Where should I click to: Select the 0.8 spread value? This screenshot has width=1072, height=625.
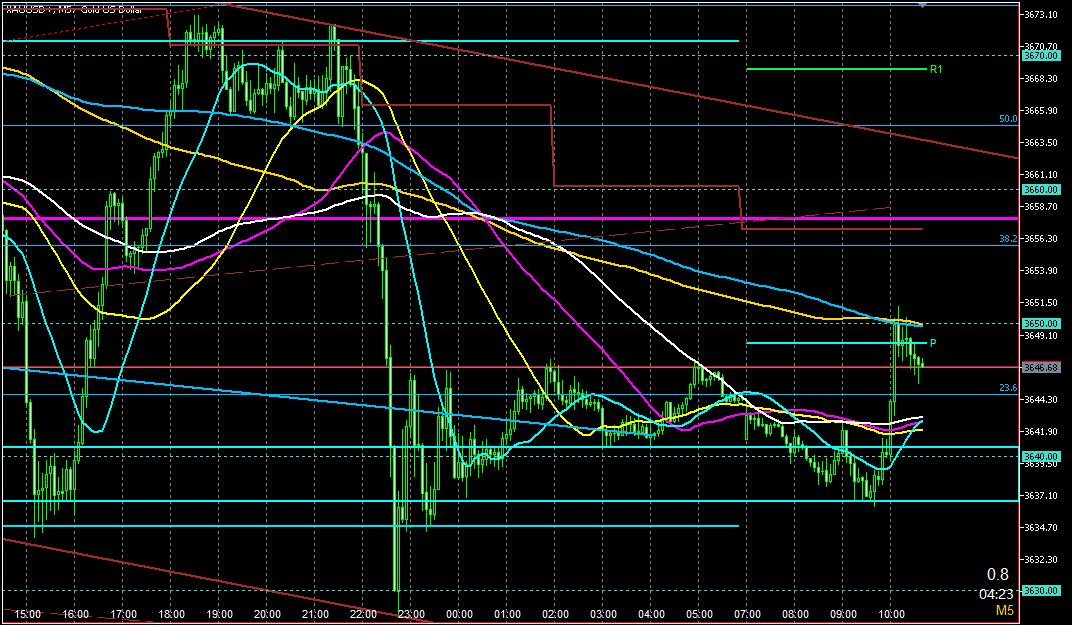point(998,574)
